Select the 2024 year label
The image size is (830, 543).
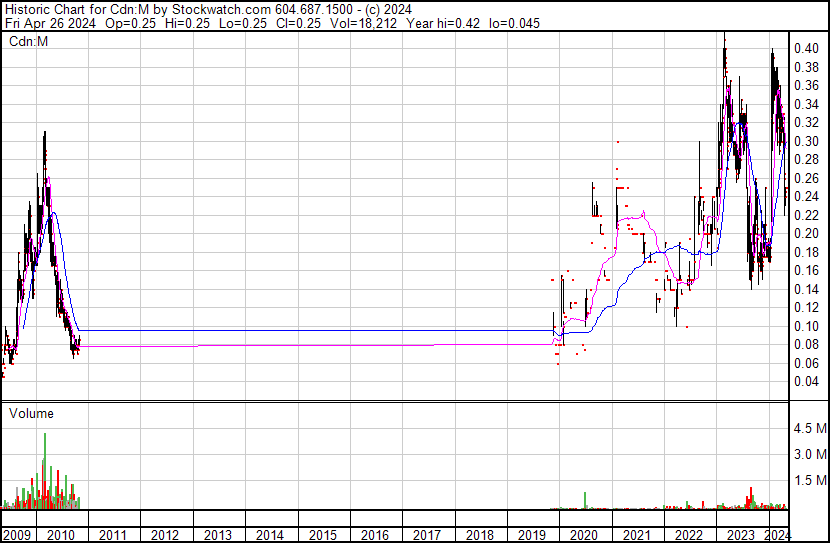point(776,535)
